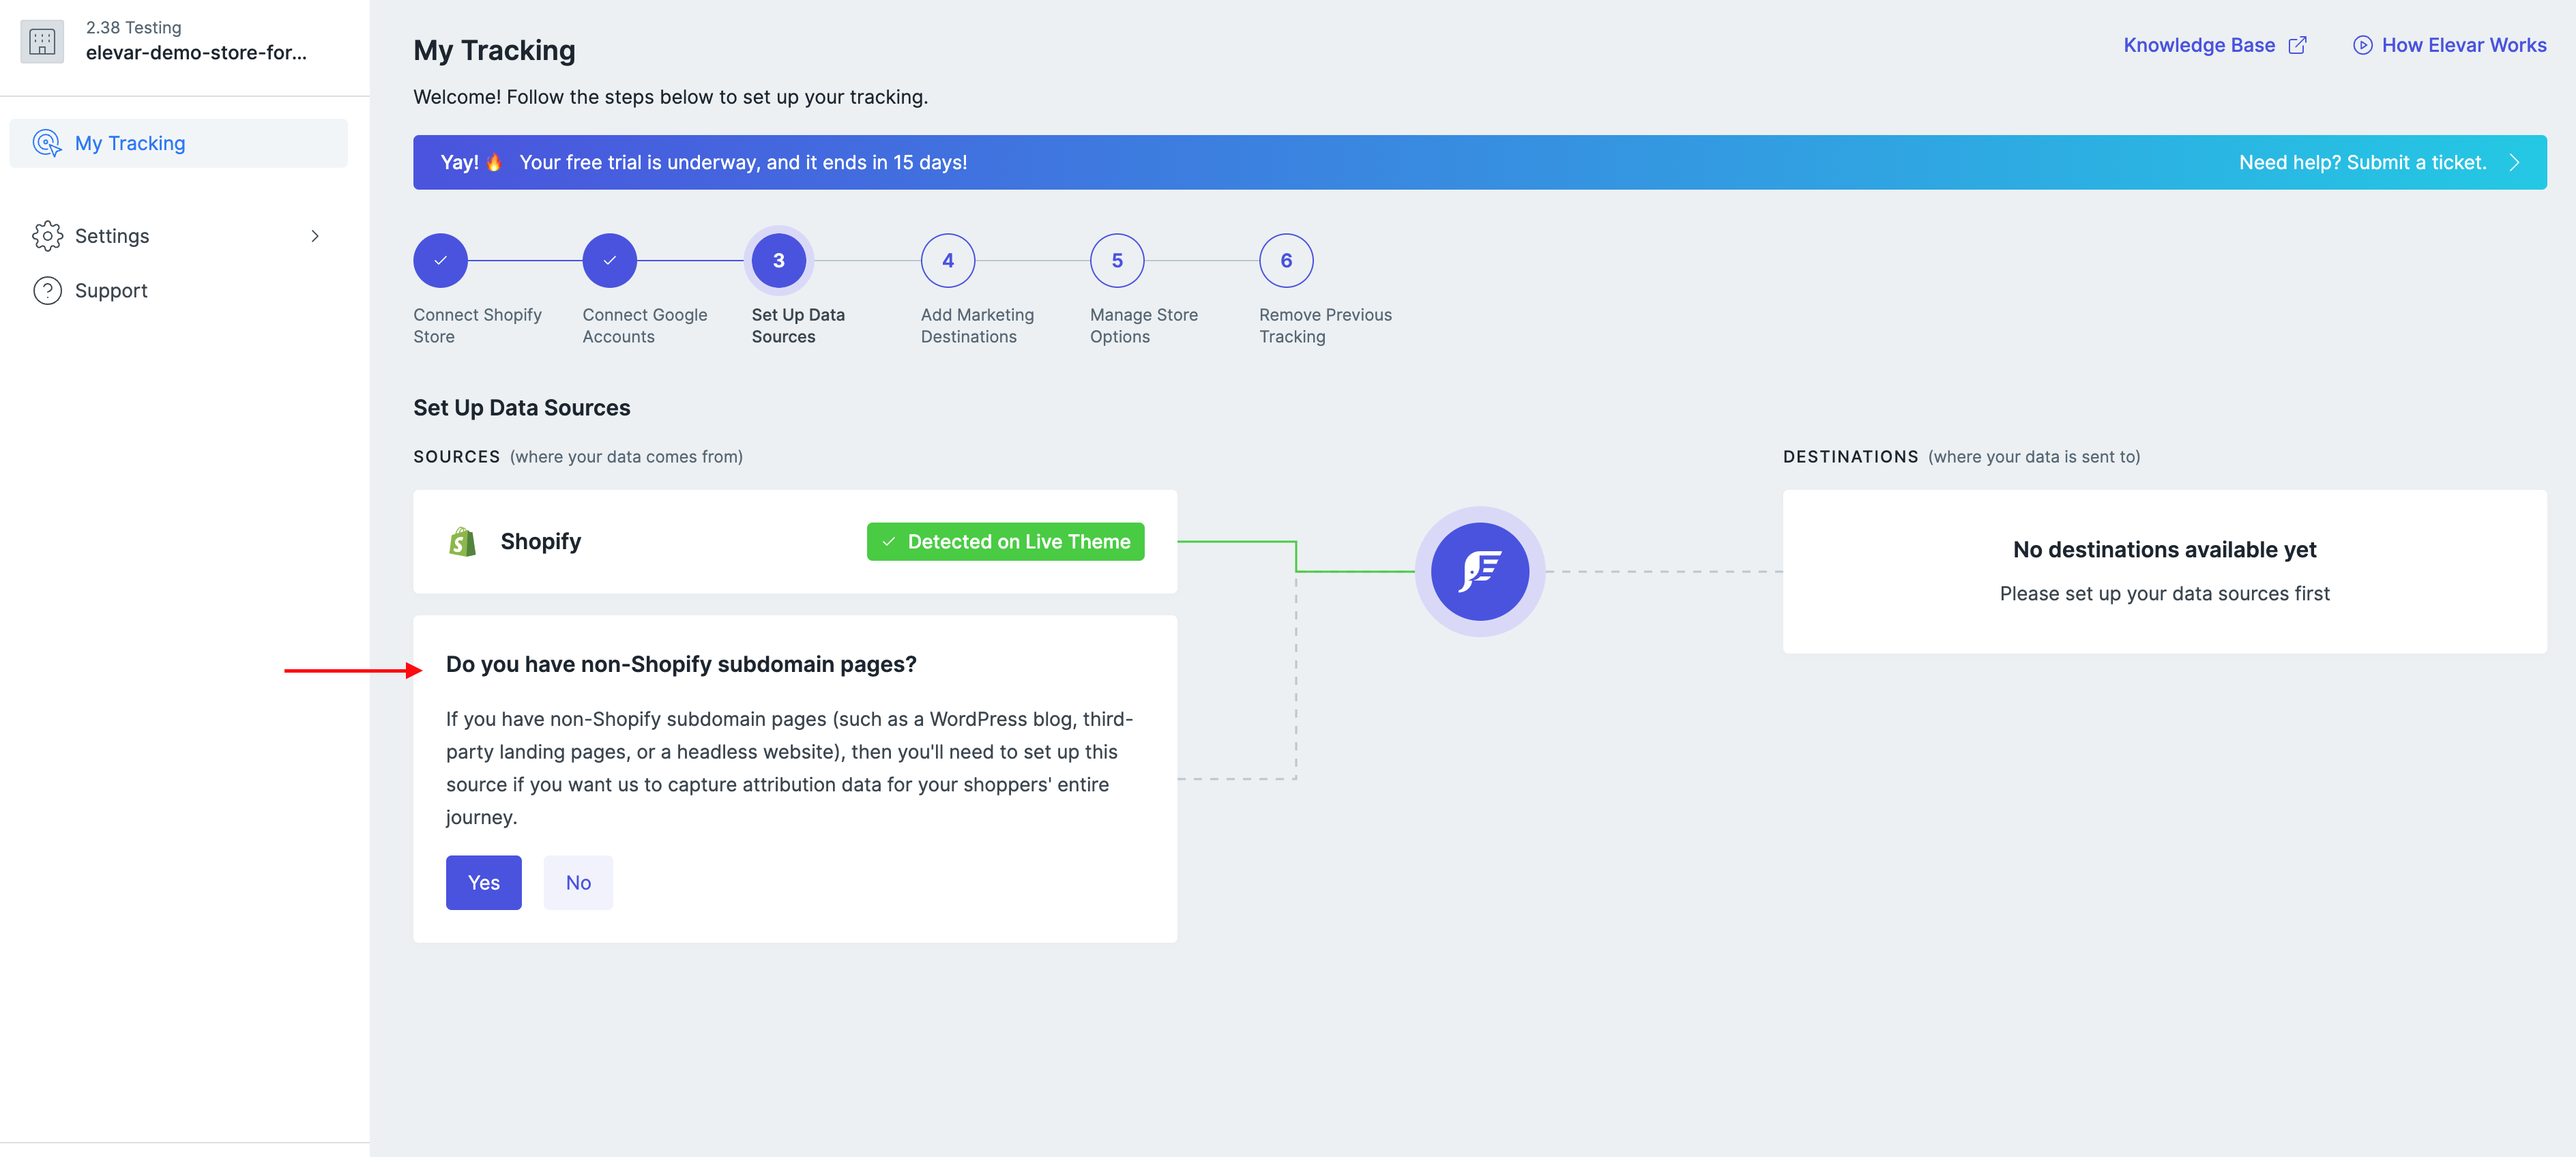Open the elevar-demo-store account switcher

196,52
